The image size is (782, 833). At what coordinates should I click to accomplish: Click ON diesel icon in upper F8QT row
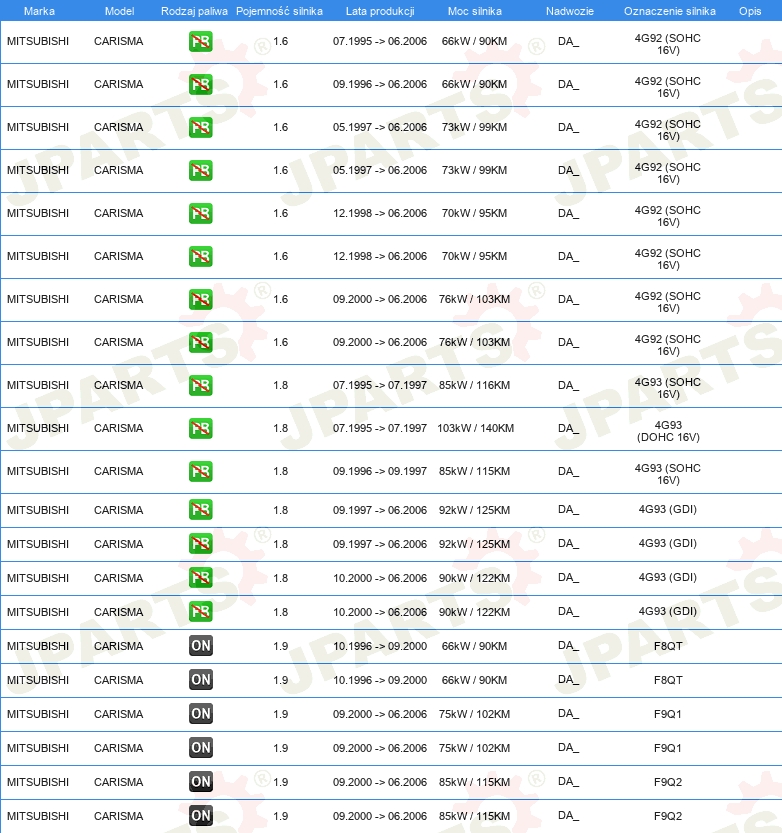tap(201, 645)
